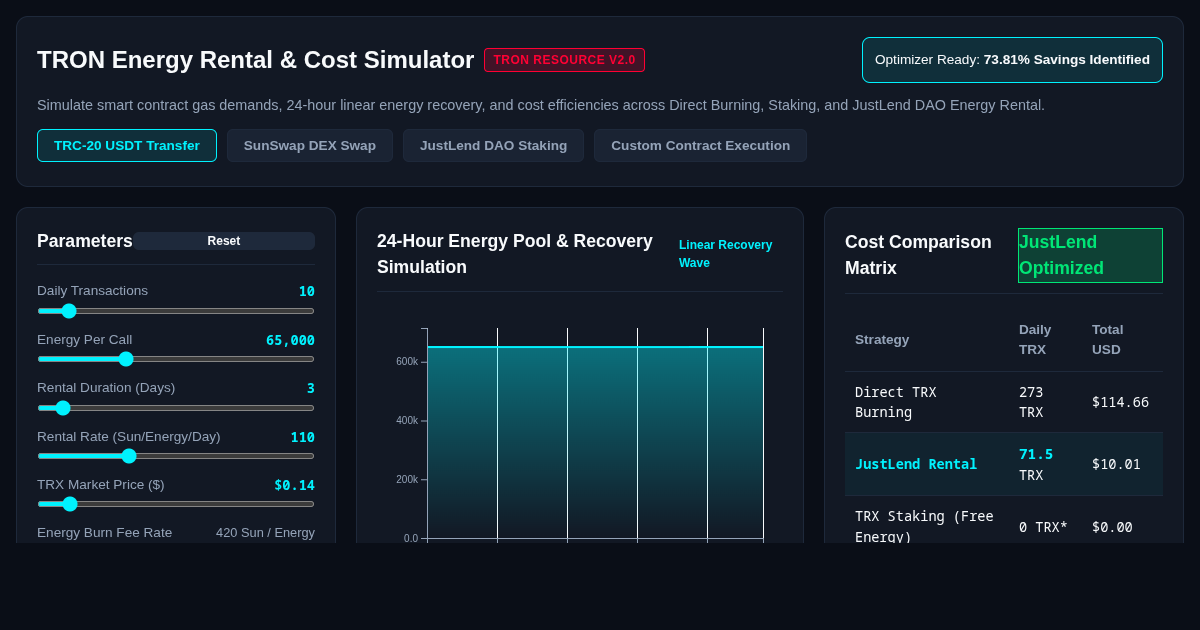Click the 71.5 TRX daily value

1036,464
